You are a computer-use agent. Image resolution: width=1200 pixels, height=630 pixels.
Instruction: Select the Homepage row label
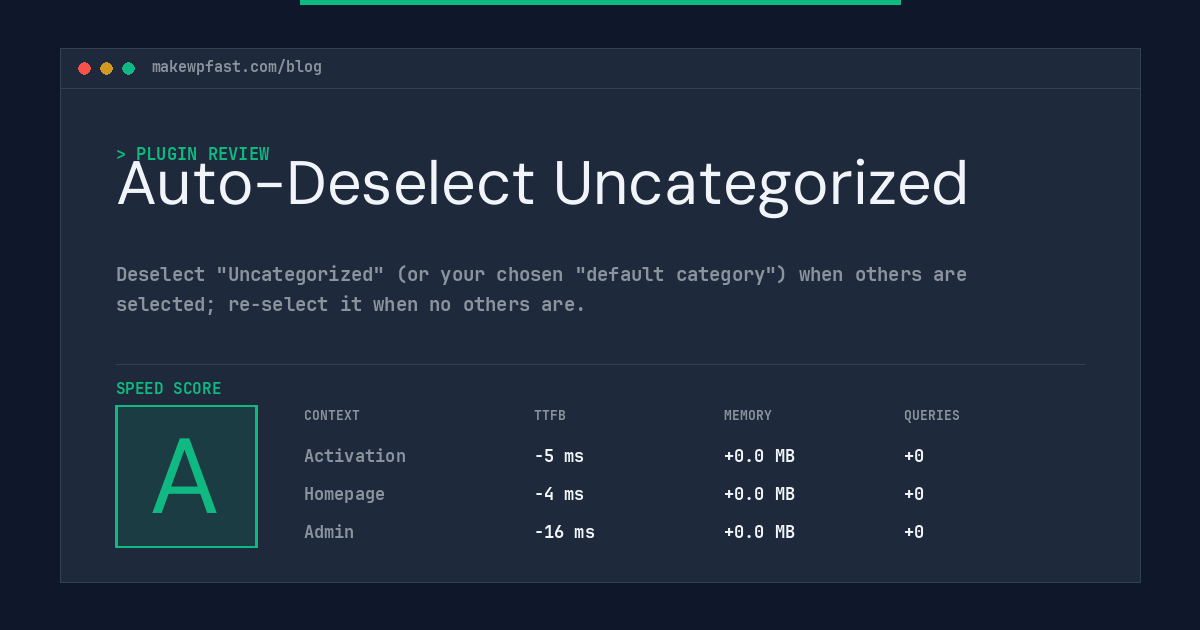coord(344,494)
